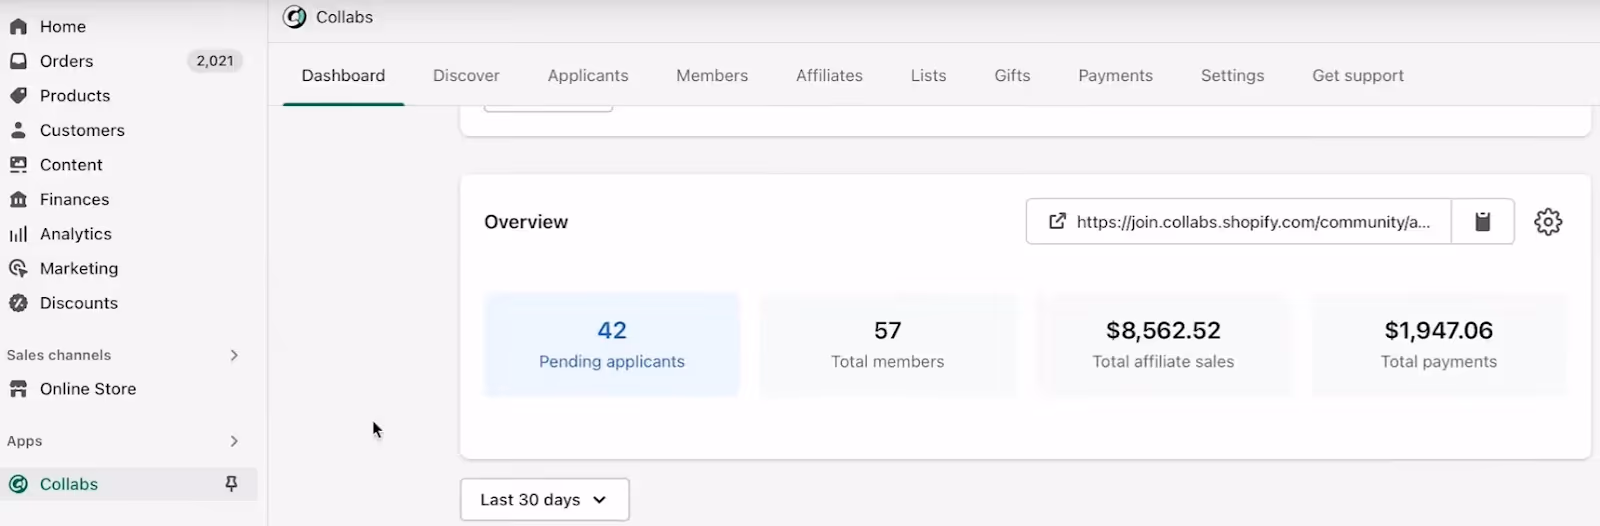The width and height of the screenshot is (1600, 526).
Task: Click the Customers person icon
Action: point(18,130)
